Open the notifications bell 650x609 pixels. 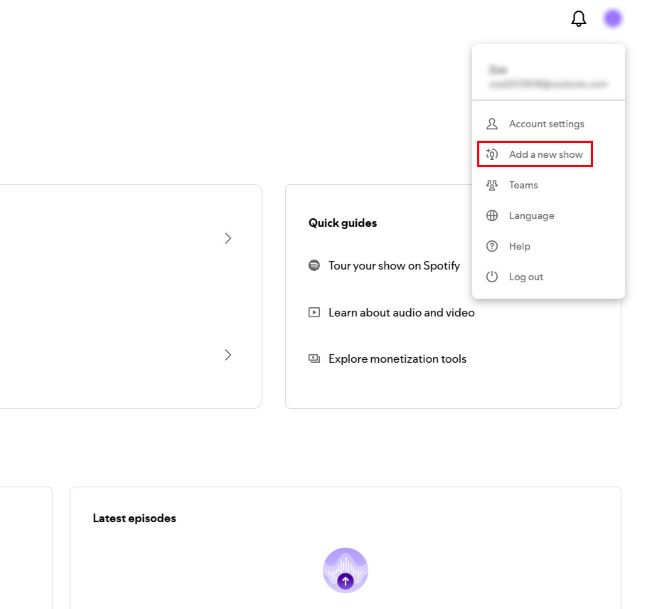pos(578,19)
